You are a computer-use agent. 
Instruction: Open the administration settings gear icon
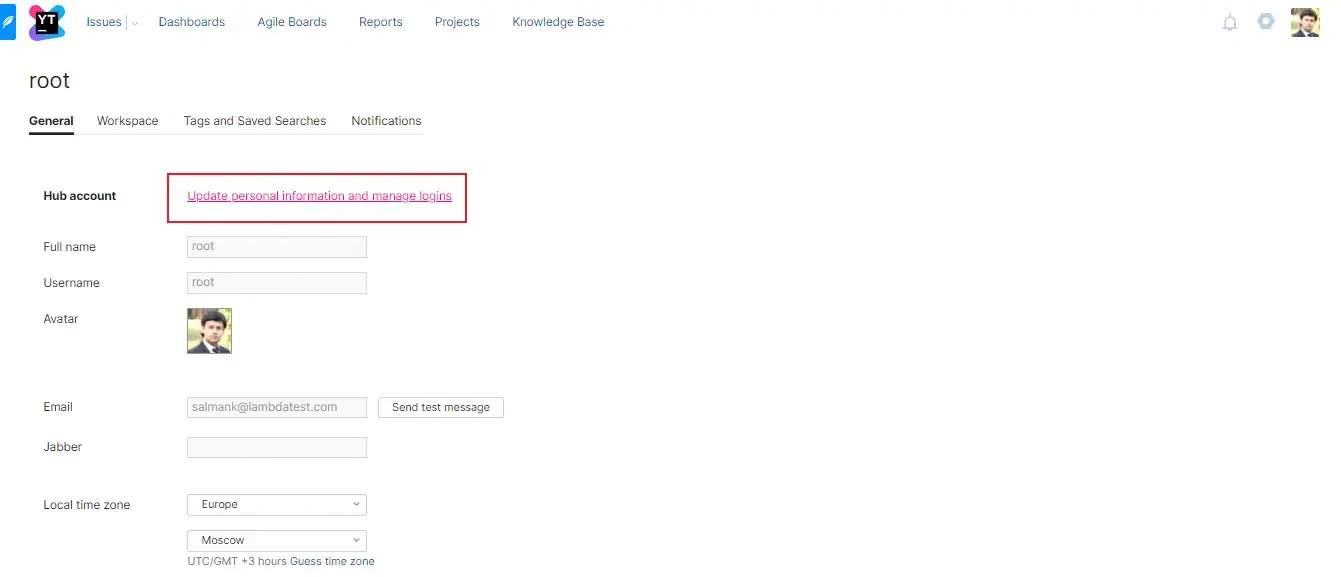pyautogui.click(x=1266, y=21)
